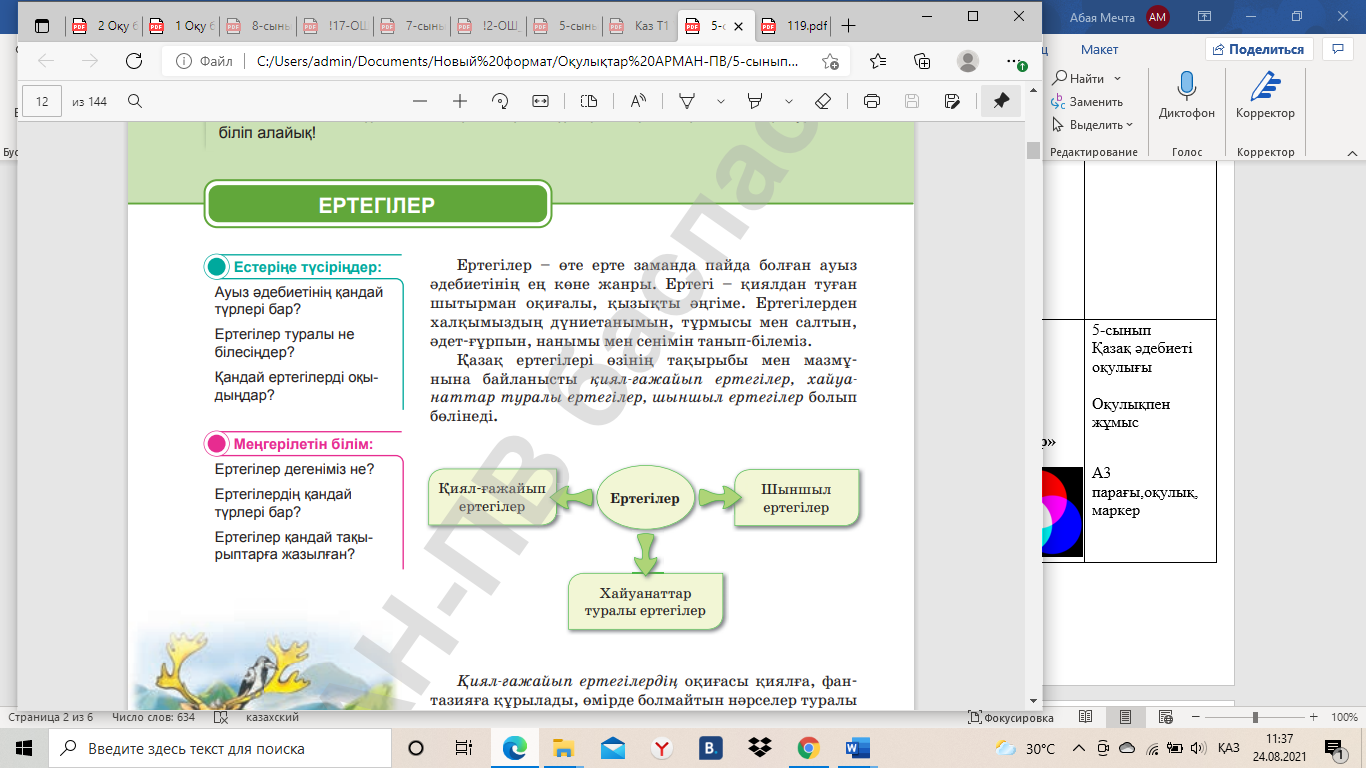Viewport: 1366px width, 768px height.
Task: Expand the Highlight options dropdown arrow
Action: tap(789, 101)
